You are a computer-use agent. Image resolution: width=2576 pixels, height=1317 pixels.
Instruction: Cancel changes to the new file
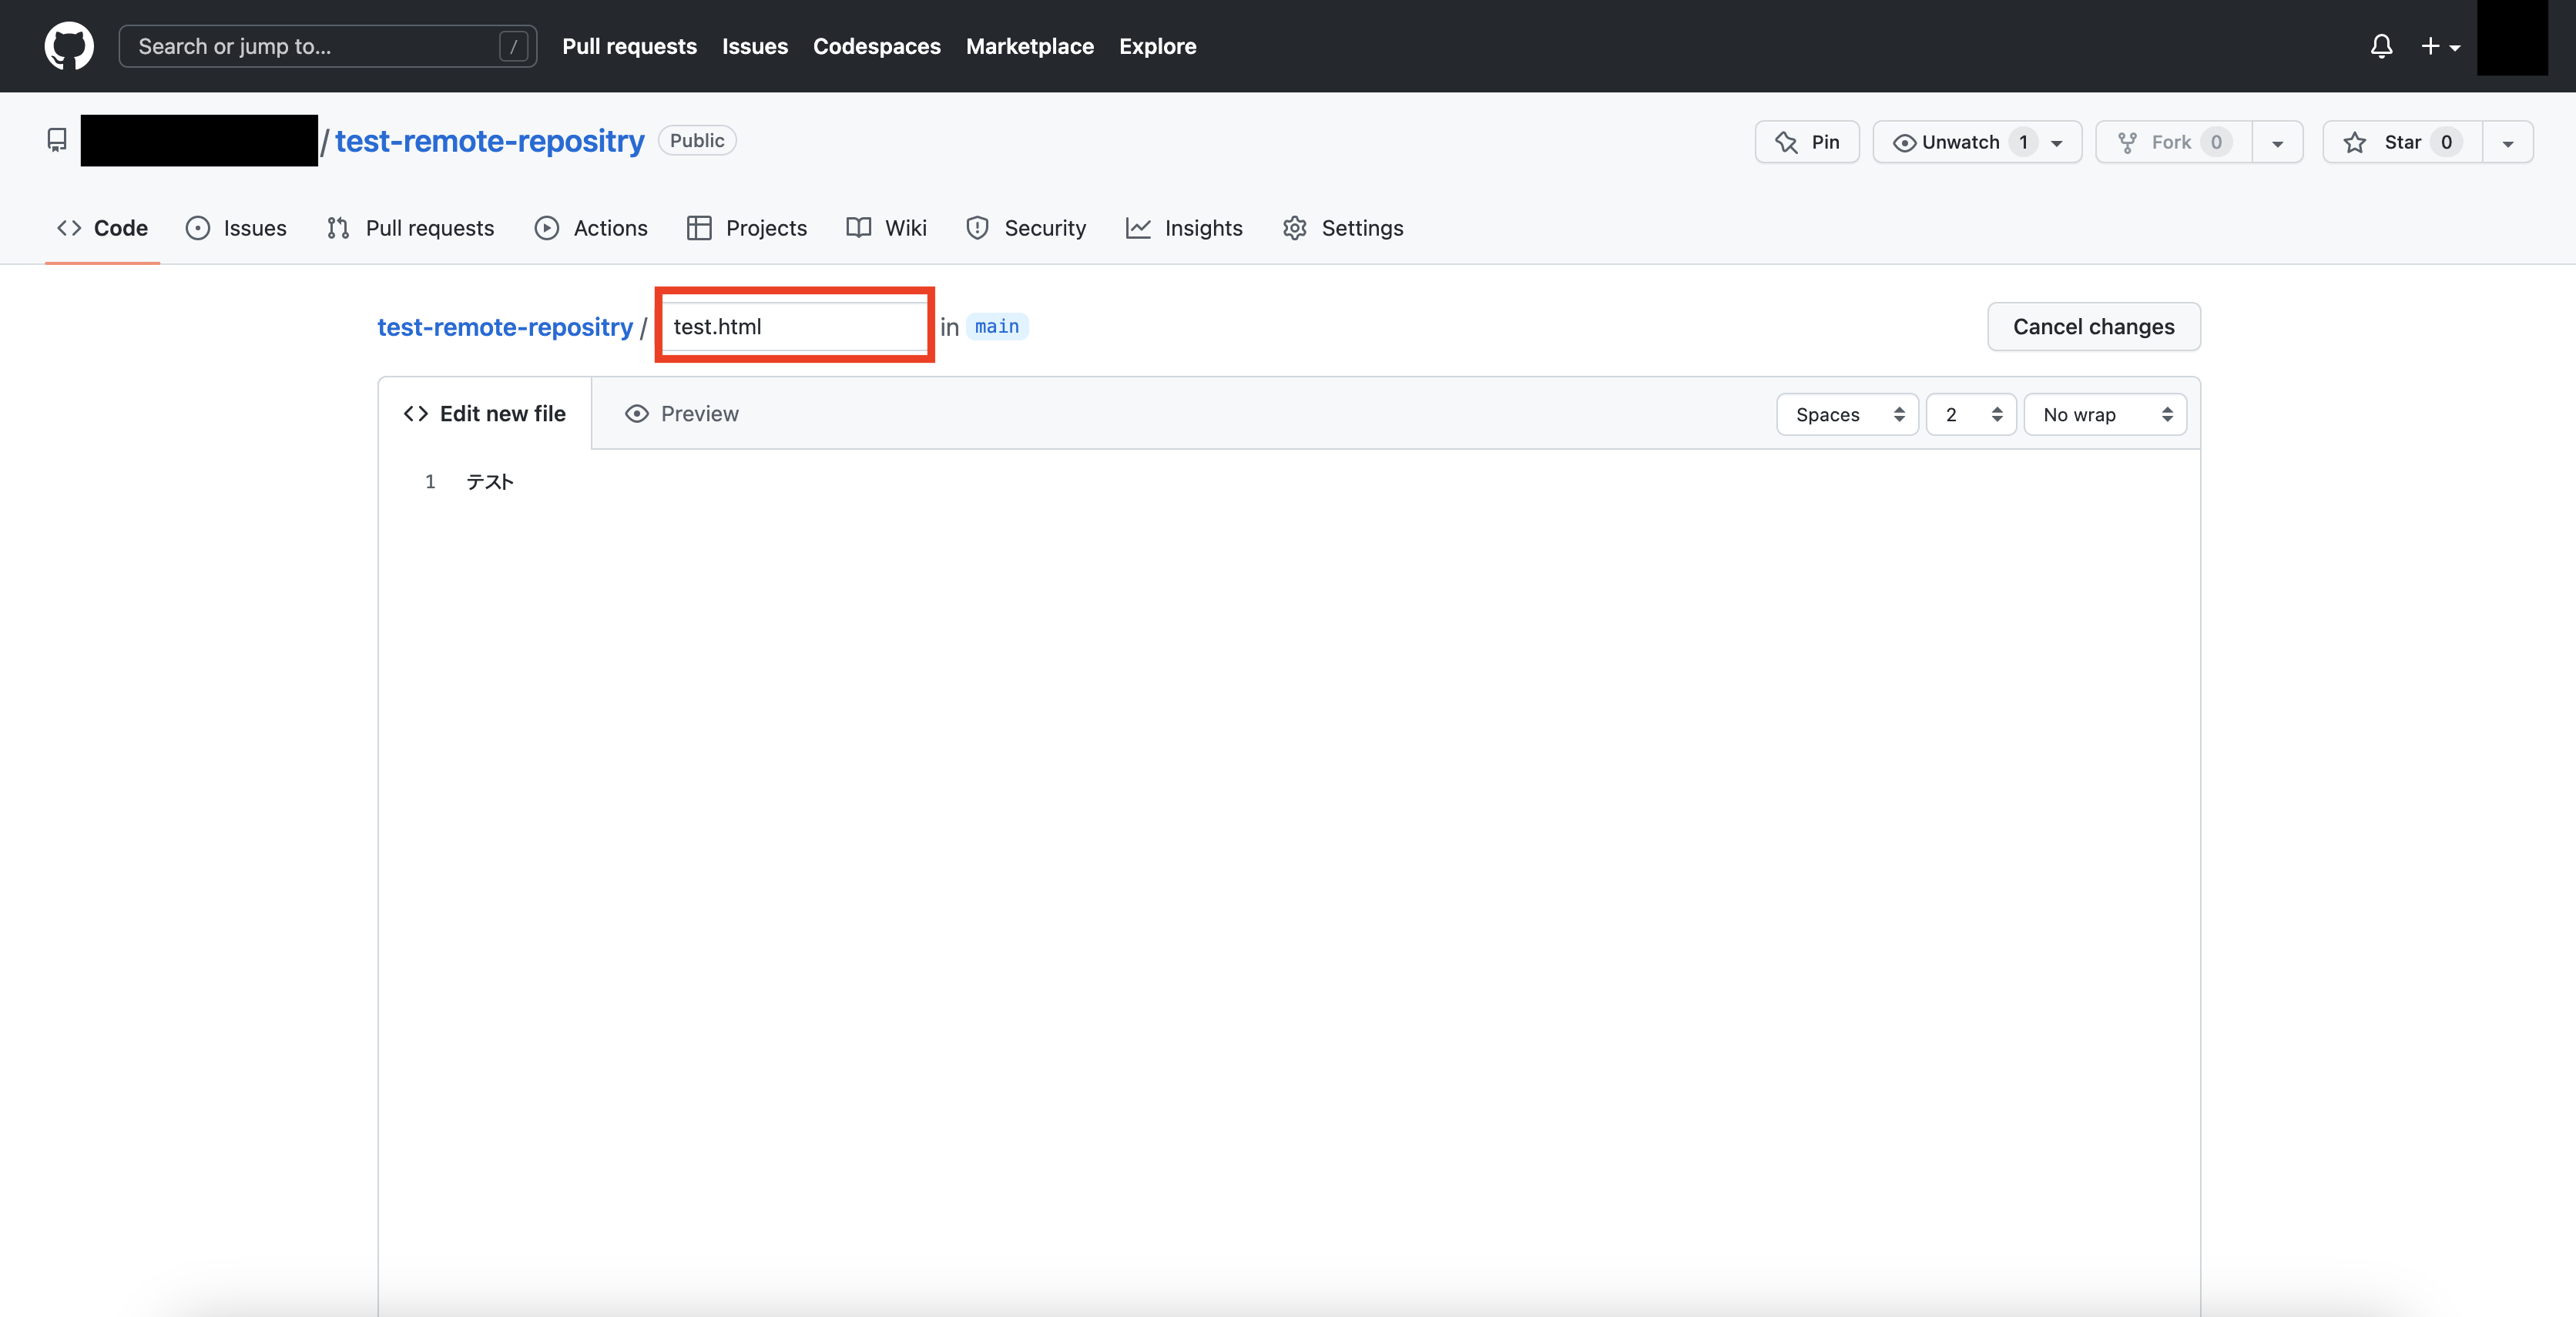[2093, 326]
